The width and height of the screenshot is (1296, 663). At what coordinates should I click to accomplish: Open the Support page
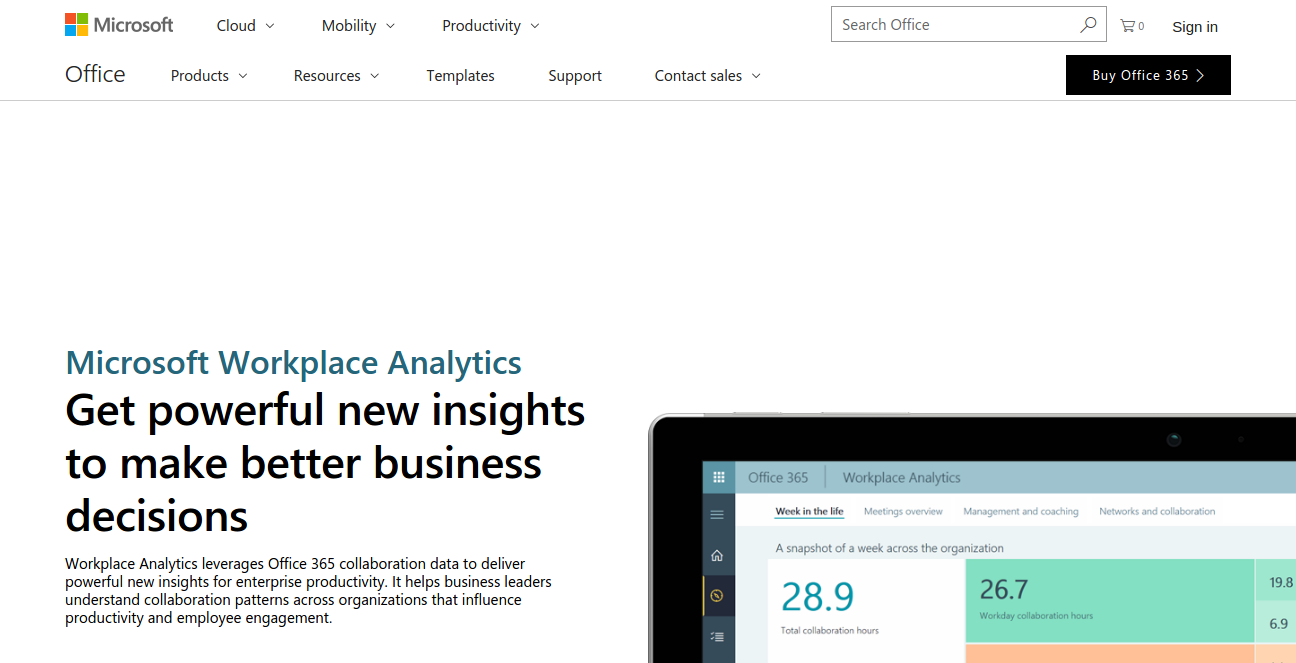coord(575,76)
